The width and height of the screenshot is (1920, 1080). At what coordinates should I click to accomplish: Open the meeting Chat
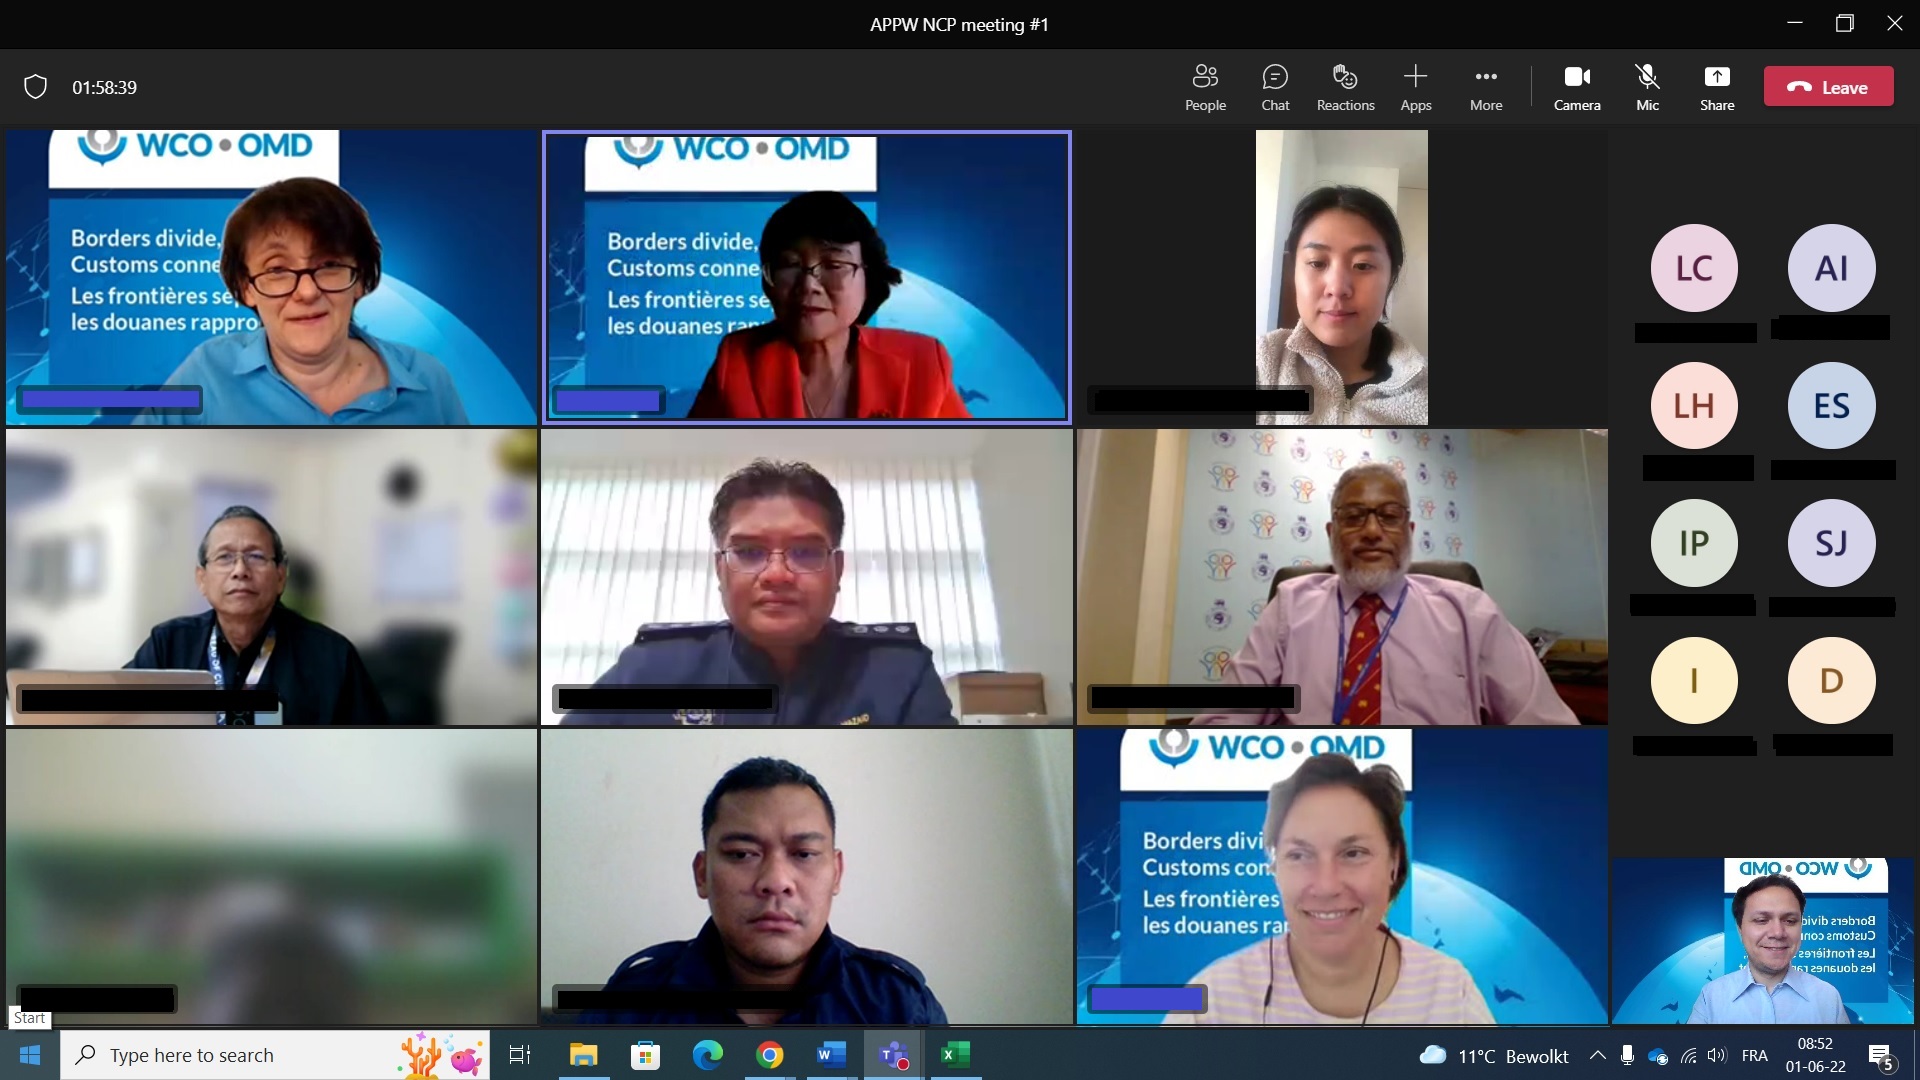point(1275,88)
